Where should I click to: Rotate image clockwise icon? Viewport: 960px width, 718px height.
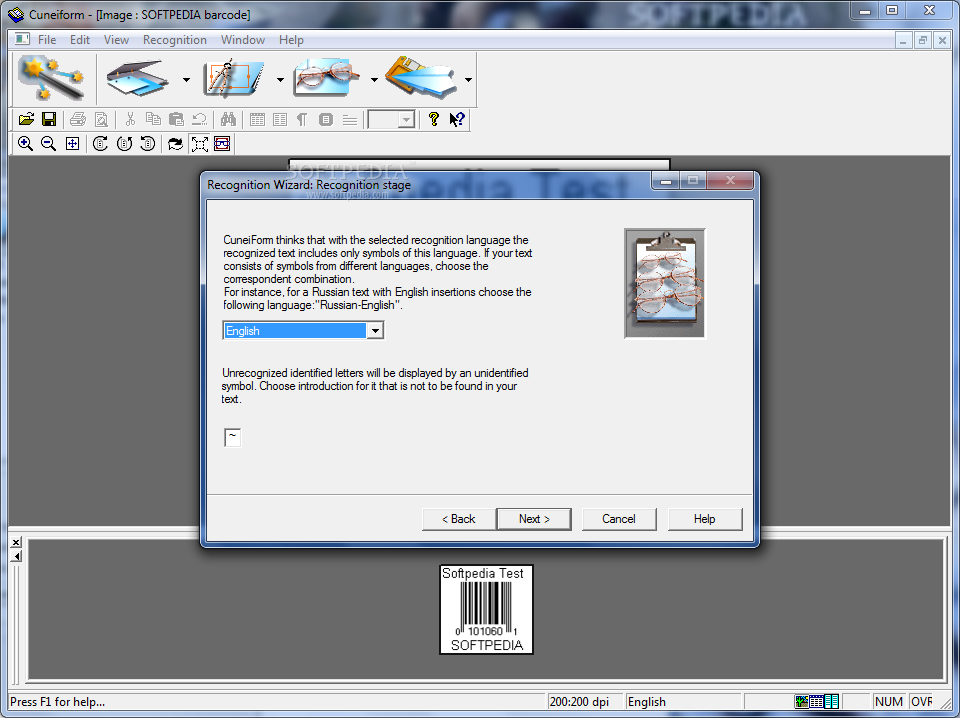tap(100, 144)
